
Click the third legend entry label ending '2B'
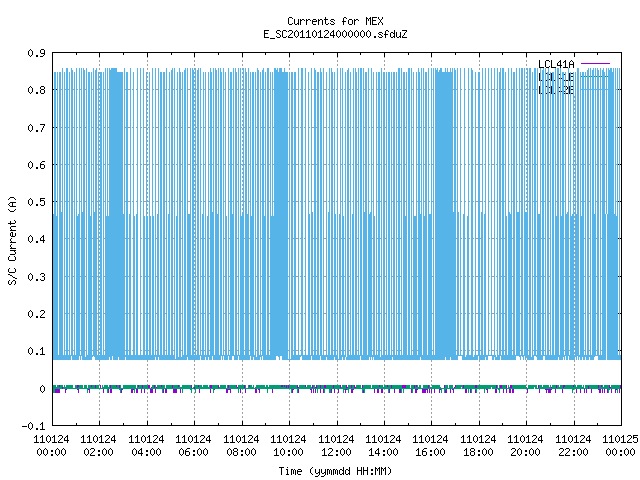tap(556, 90)
